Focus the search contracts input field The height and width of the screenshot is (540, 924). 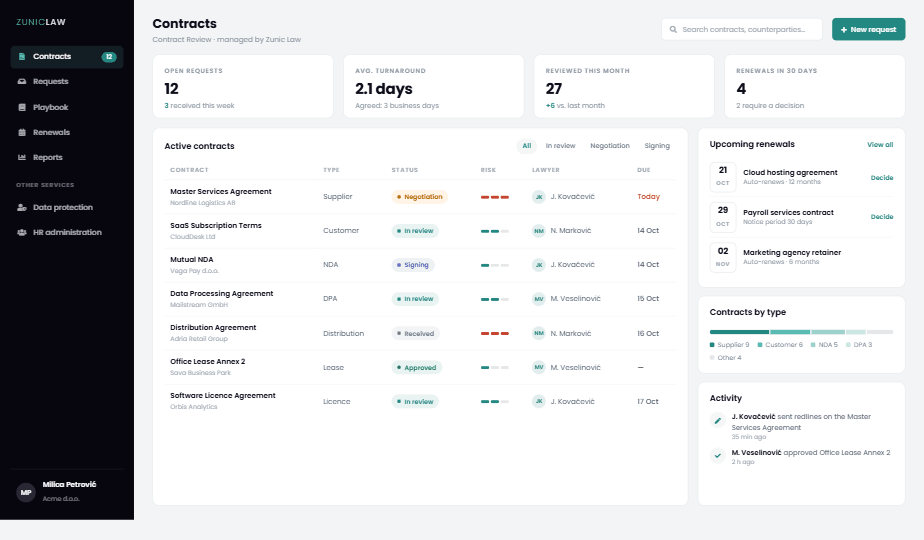742,29
